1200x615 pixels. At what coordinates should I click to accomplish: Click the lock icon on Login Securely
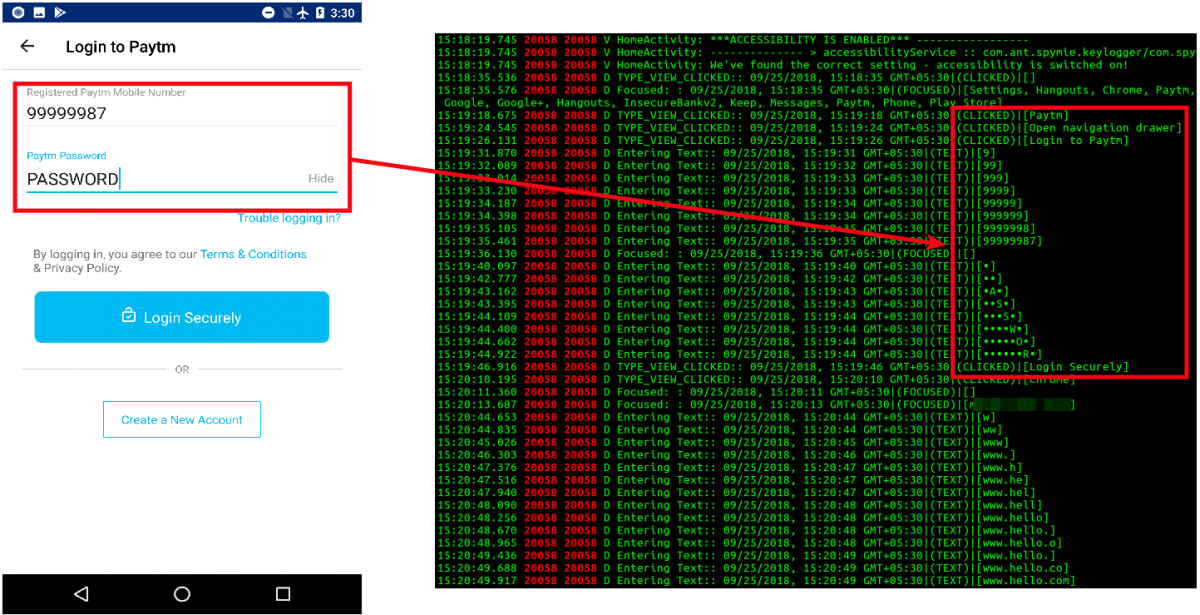pos(128,316)
